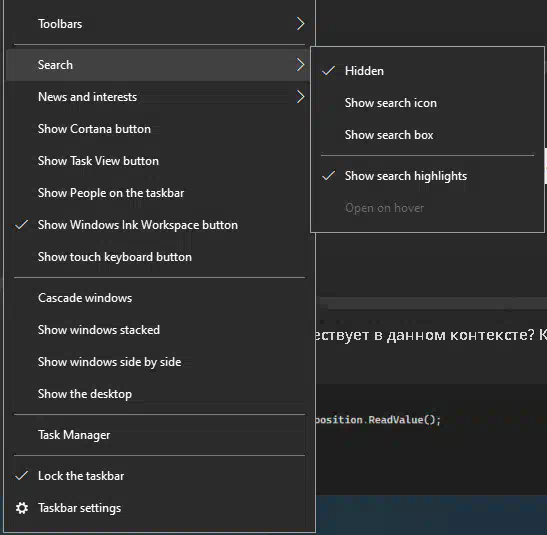The width and height of the screenshot is (547, 535).
Task: Click the checkmark beside Lock the taskbar
Action: 22,475
